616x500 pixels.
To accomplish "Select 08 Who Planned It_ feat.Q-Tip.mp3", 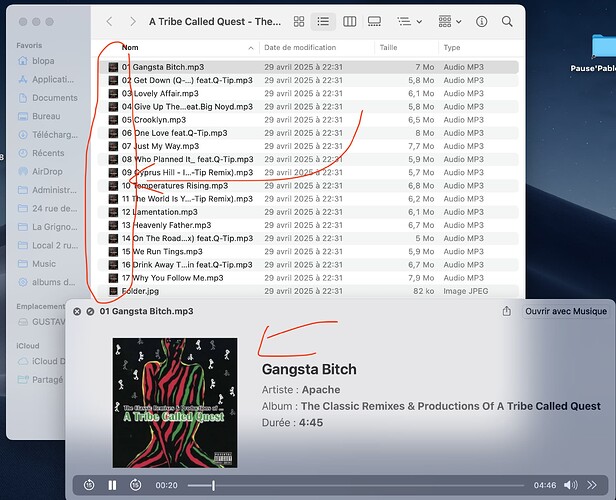I will 308,159.
